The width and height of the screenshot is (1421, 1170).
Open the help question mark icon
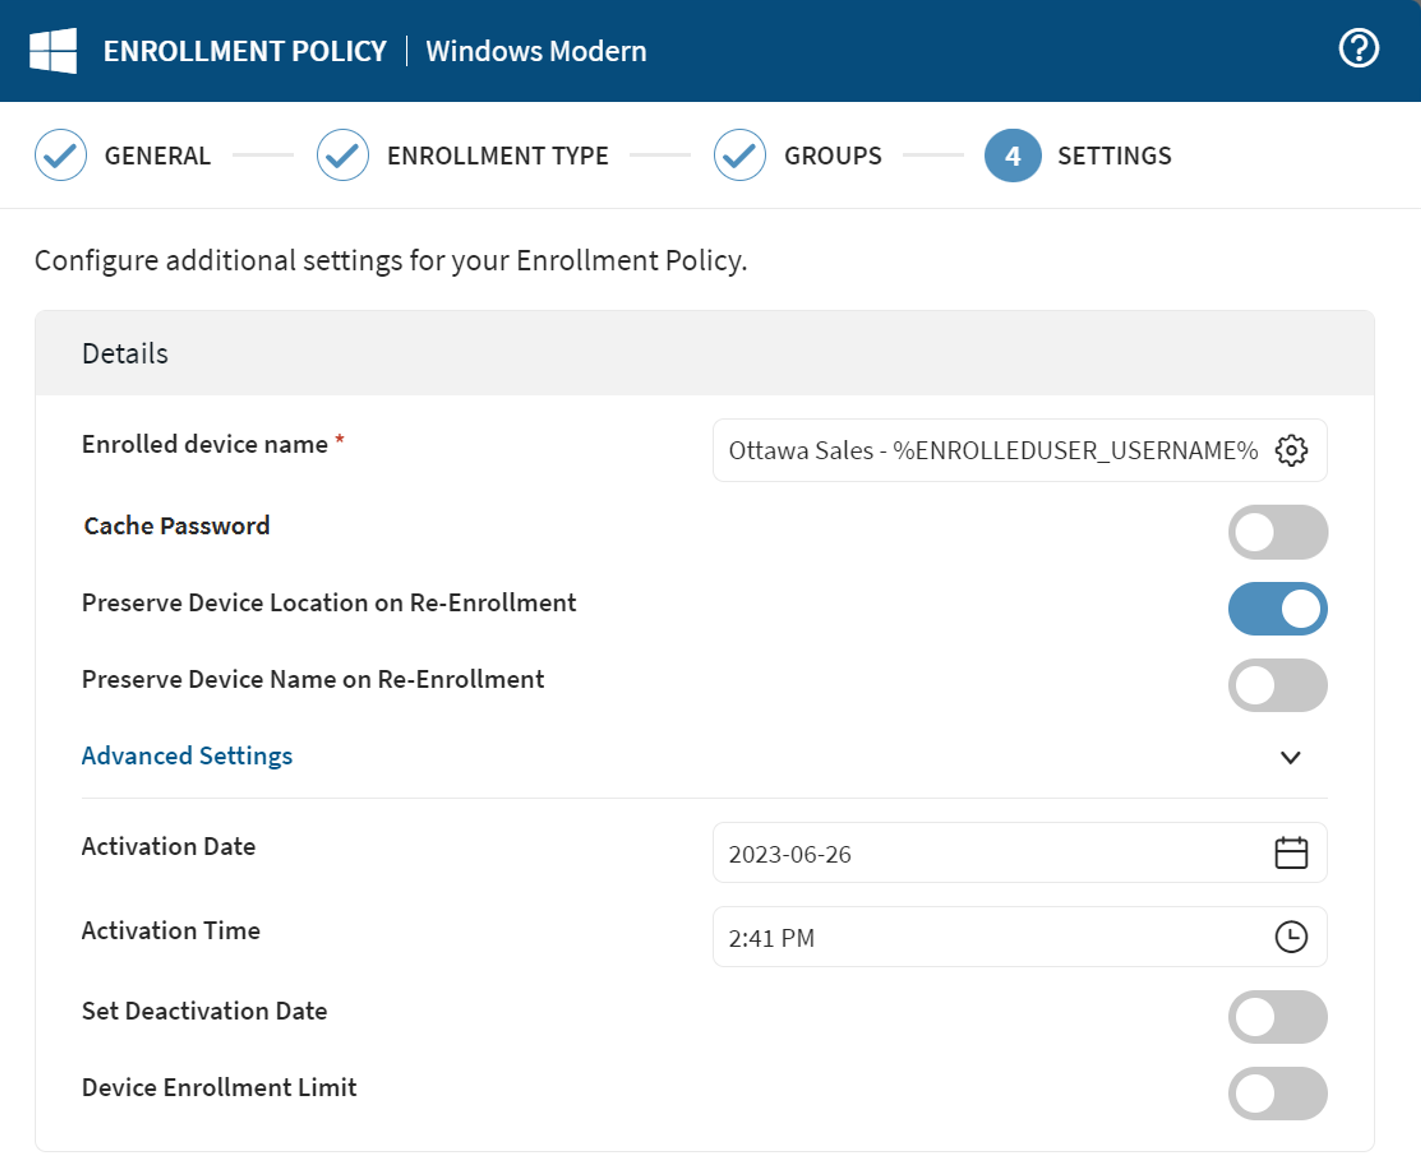point(1358,48)
